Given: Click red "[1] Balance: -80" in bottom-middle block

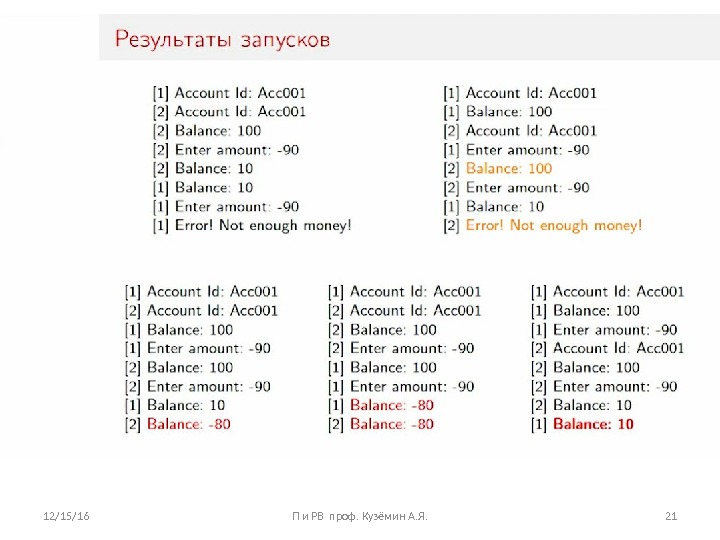Looking at the screenshot, I should (381, 405).
